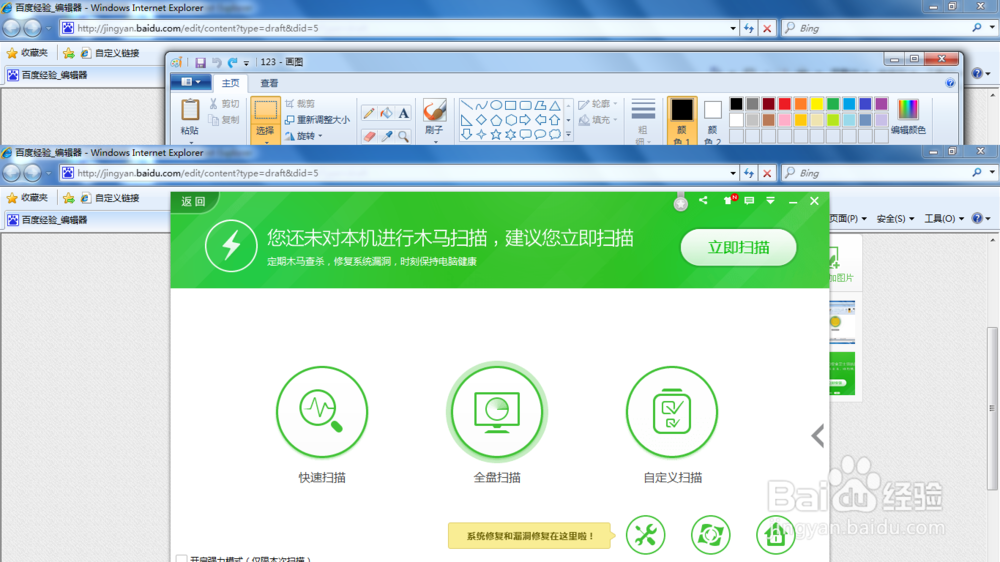Open 收藏夹 favorites in front IE window
Image resolution: width=1000 pixels, height=562 pixels.
coord(27,198)
